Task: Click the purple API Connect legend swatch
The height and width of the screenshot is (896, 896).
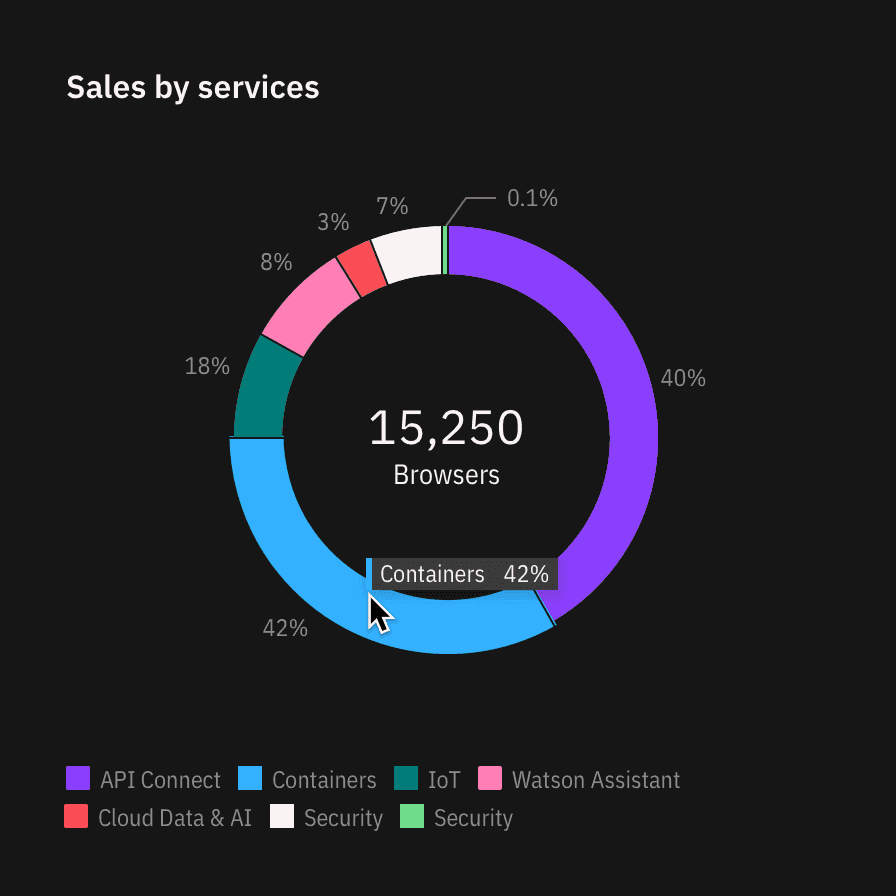Action: coord(78,779)
